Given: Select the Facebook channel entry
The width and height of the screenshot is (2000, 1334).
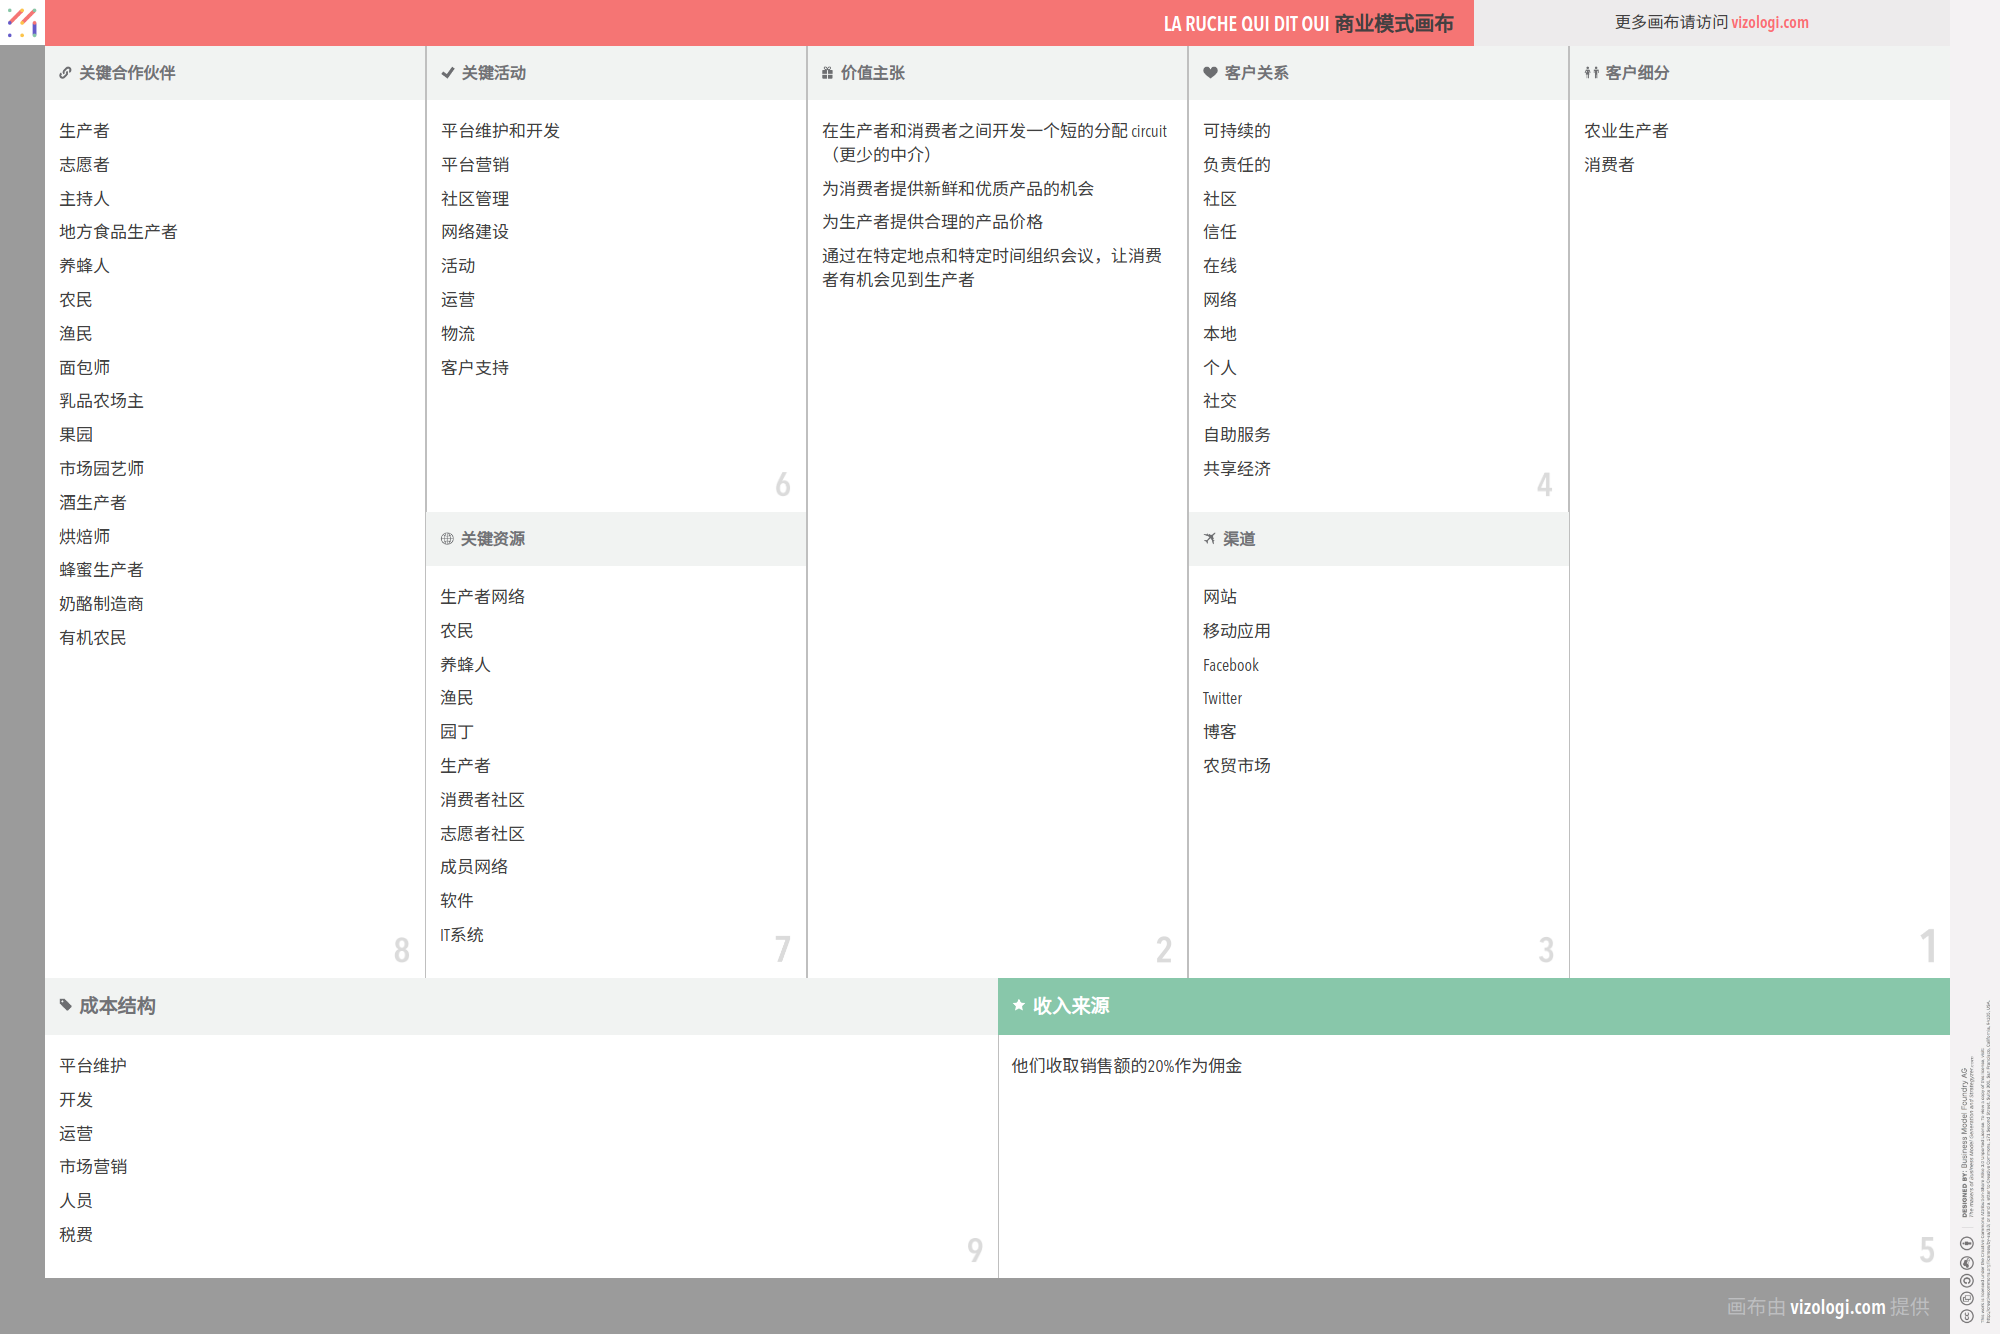Looking at the screenshot, I should [x=1230, y=665].
